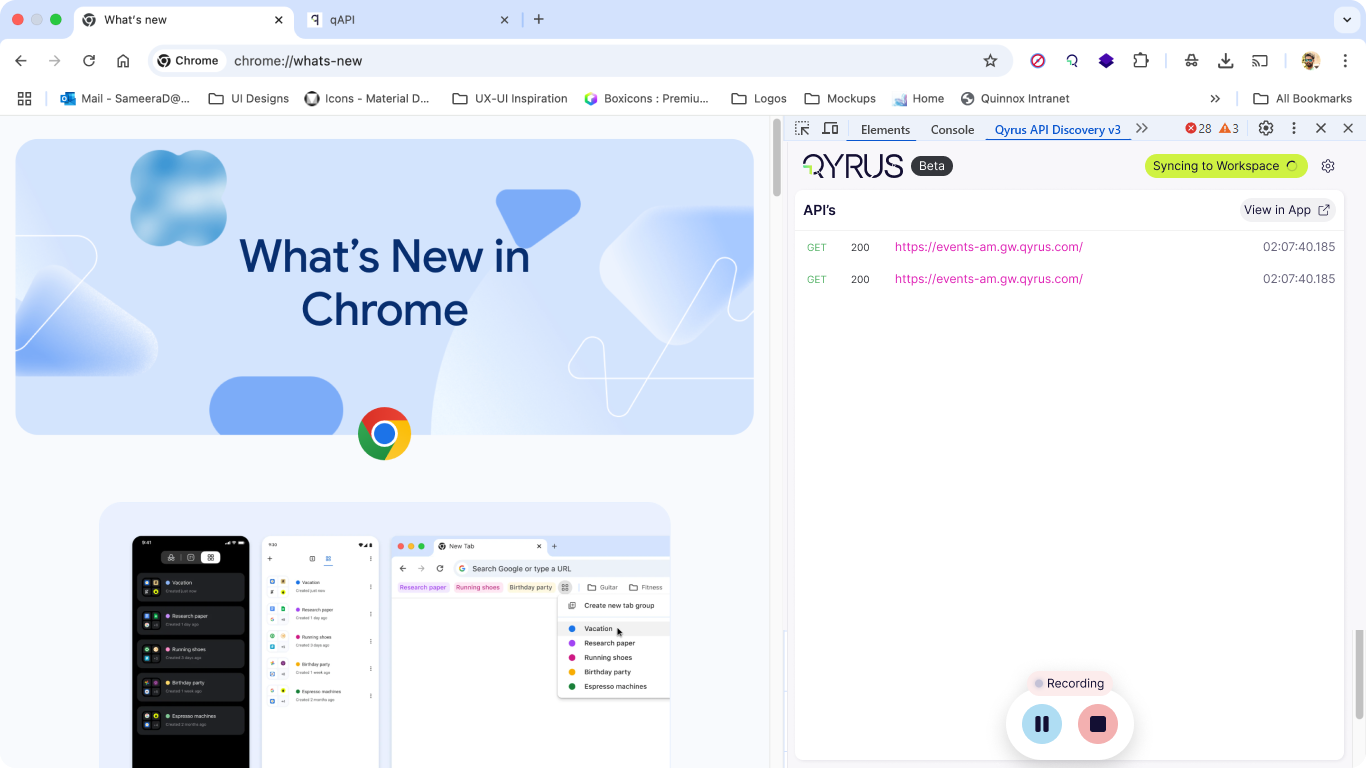Expand the bookmarks bar overflow chevron
Image resolution: width=1366 pixels, height=768 pixels.
click(1215, 98)
